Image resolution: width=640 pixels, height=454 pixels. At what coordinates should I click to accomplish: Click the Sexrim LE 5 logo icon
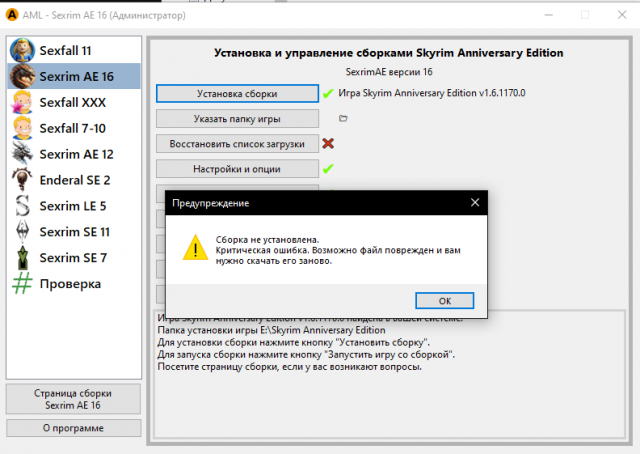[x=22, y=206]
